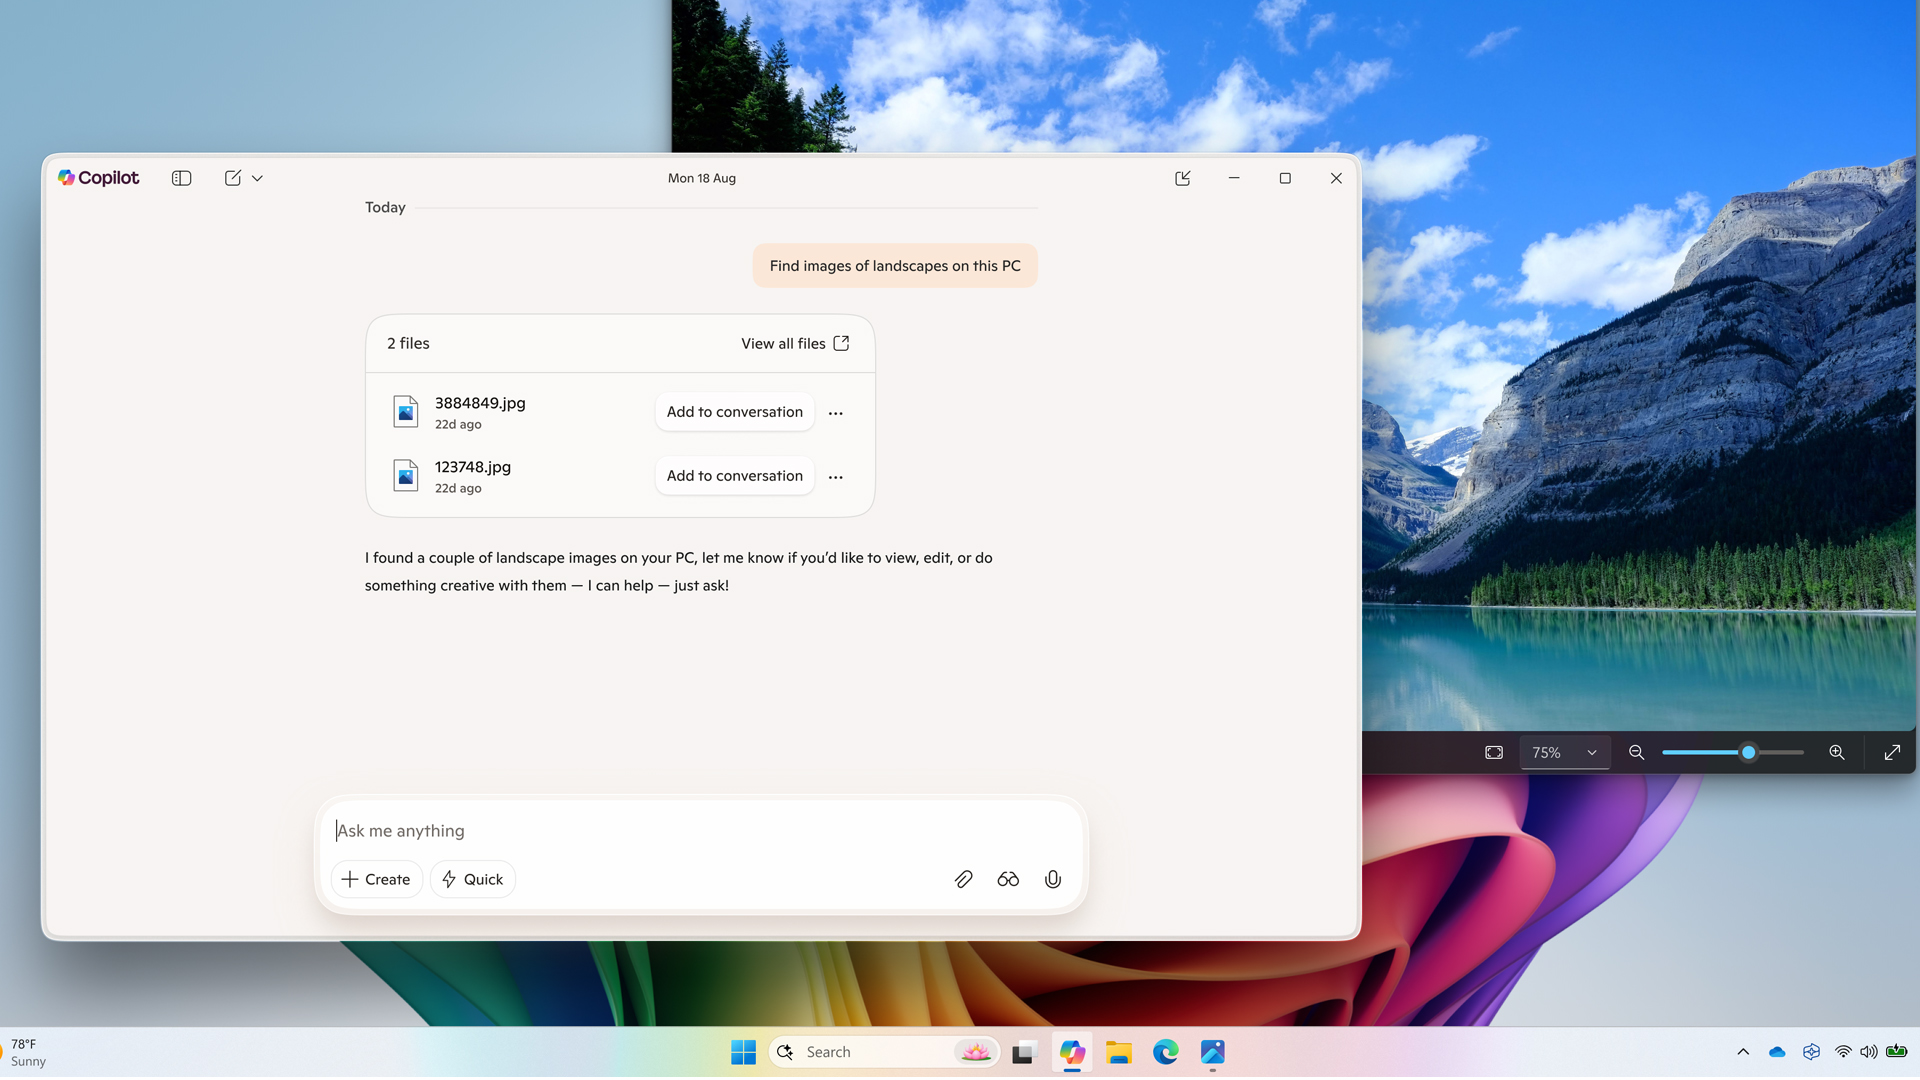Show hidden system tray icons
The height and width of the screenshot is (1080, 1920).
click(x=1743, y=1052)
